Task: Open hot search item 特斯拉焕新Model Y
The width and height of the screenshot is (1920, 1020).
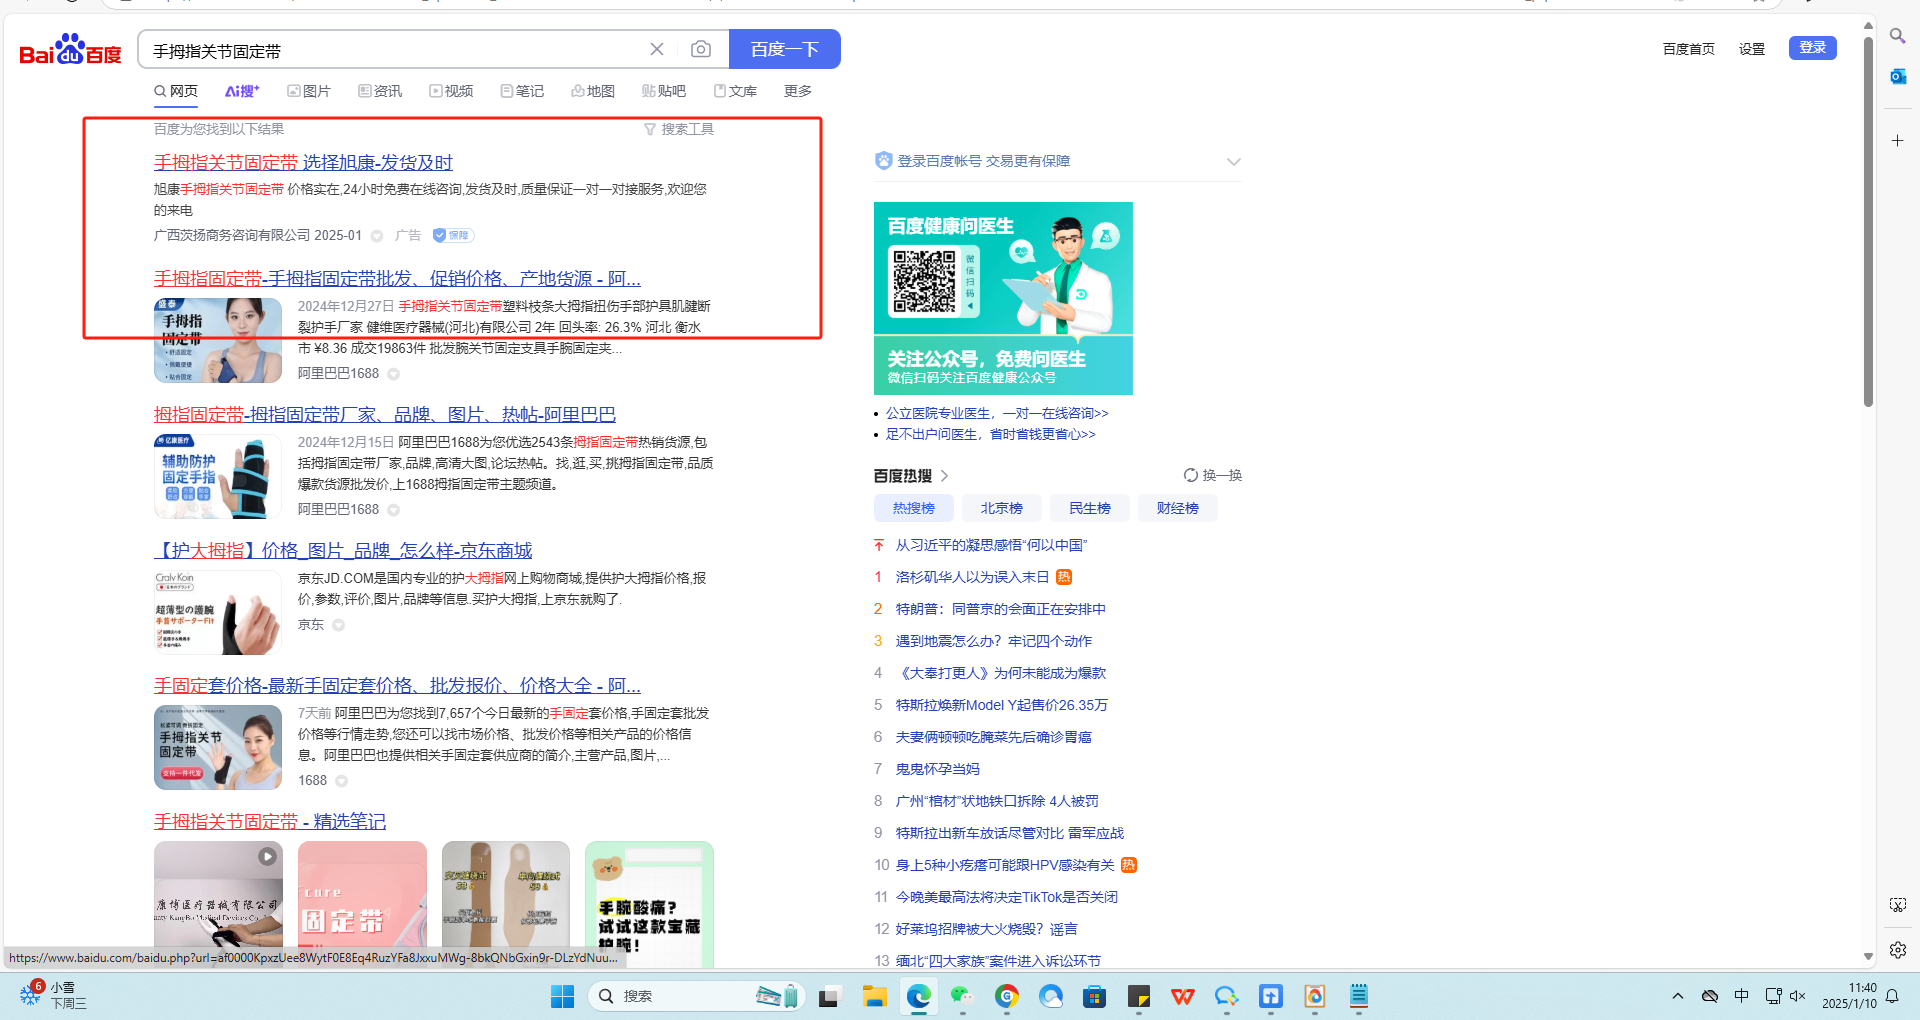Action: click(1002, 705)
